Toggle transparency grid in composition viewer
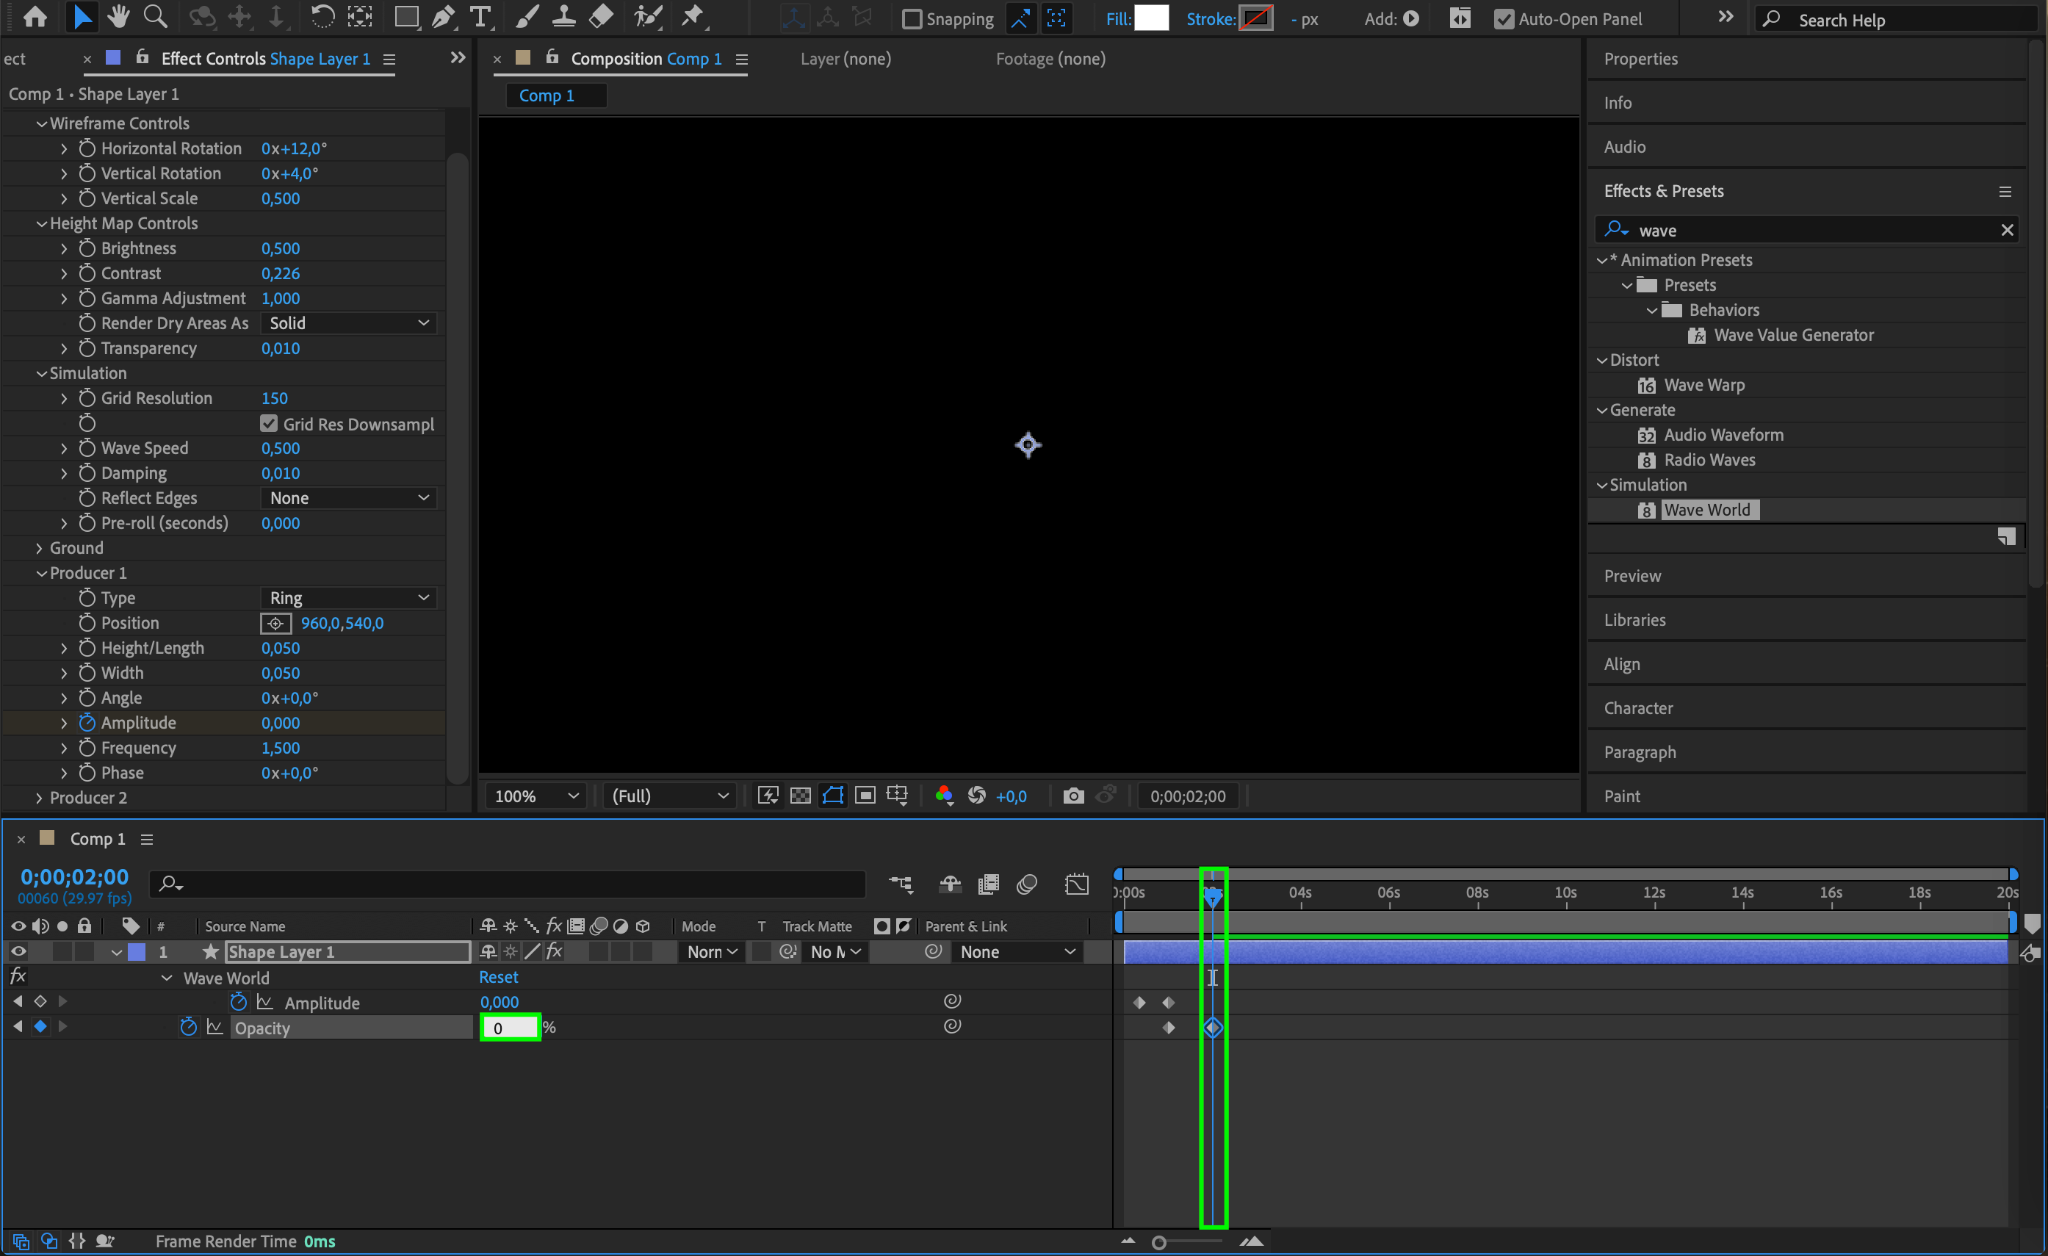The height and width of the screenshot is (1256, 2048). coord(800,796)
